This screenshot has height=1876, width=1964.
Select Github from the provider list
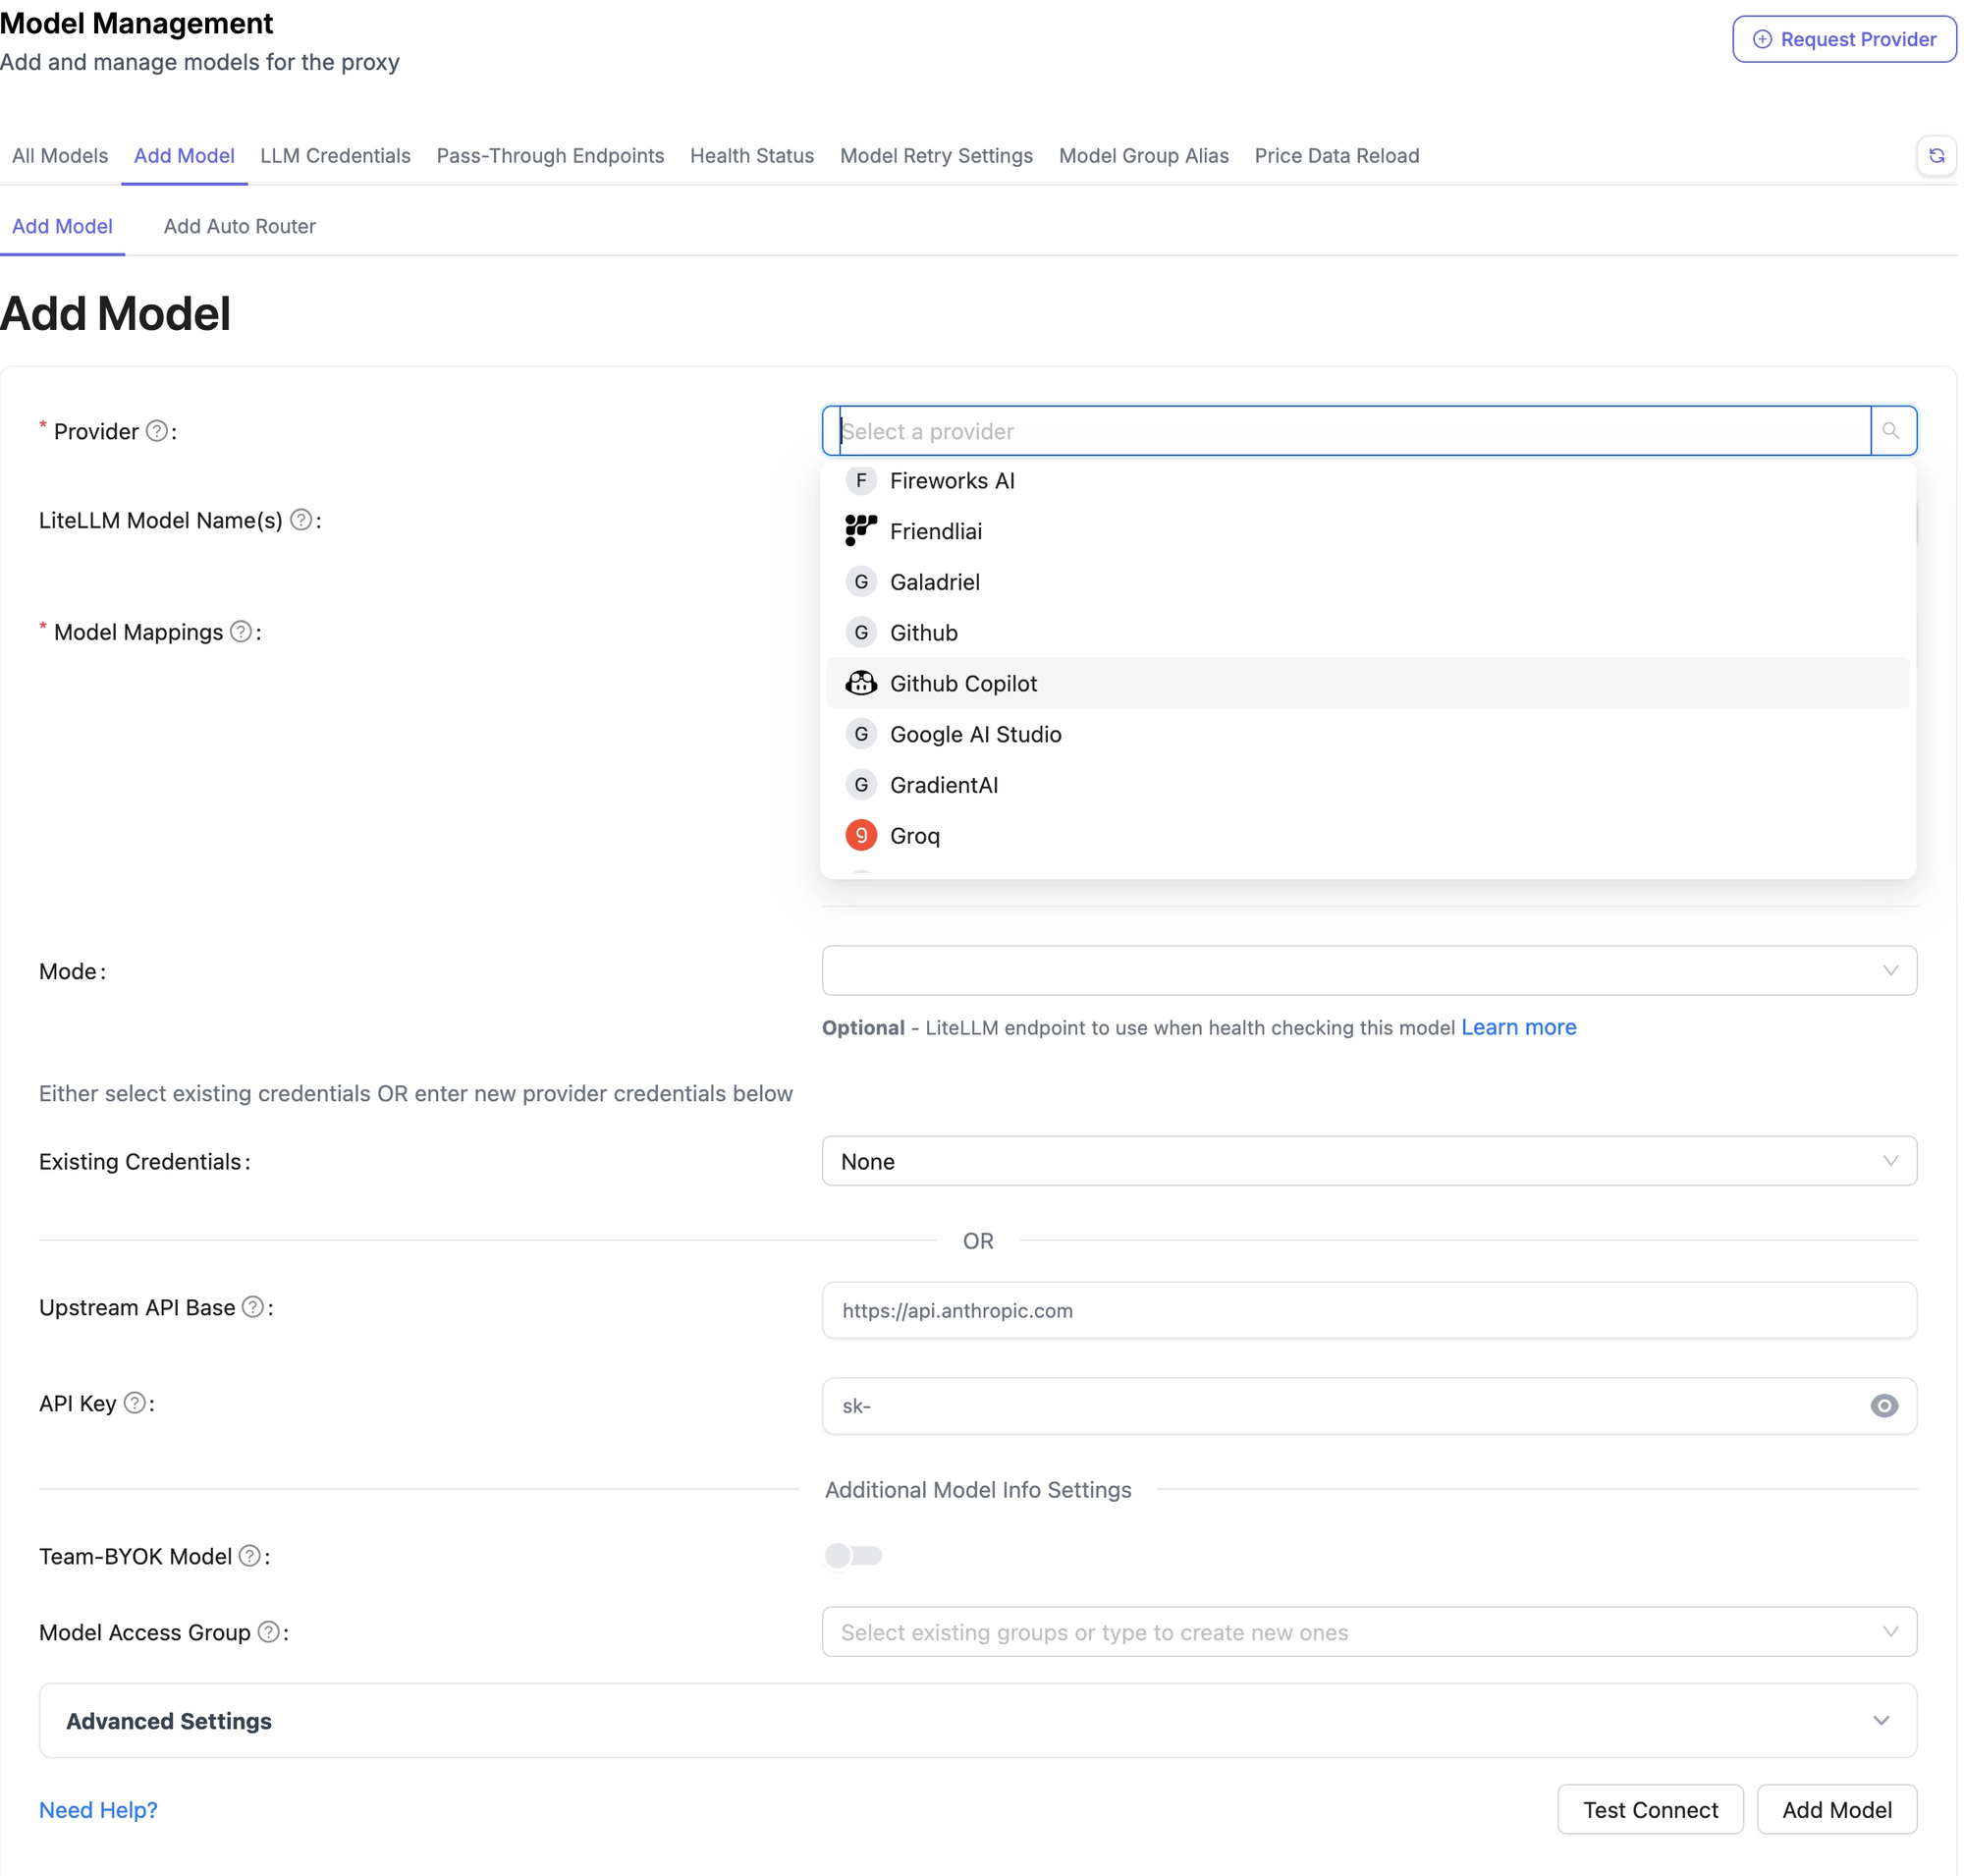(x=1368, y=633)
